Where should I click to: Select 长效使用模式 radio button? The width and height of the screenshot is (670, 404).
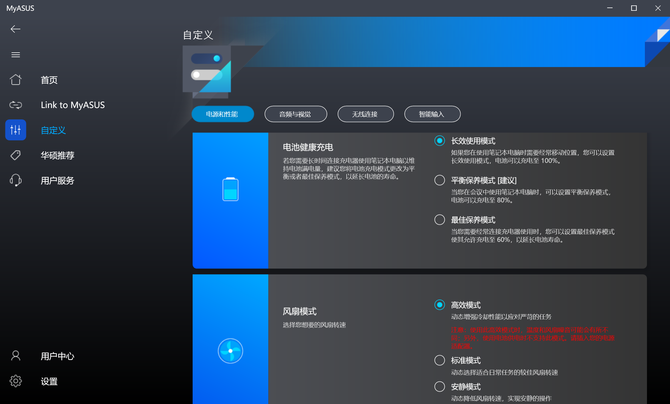coord(440,141)
